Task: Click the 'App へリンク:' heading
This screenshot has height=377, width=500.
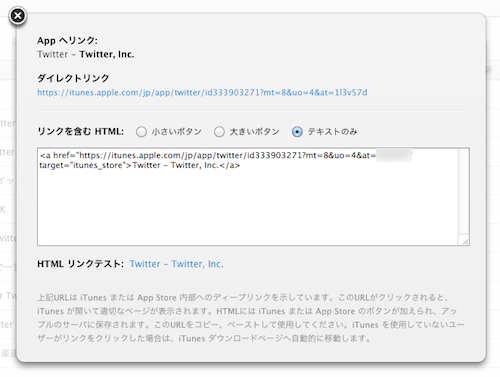Action: click(x=67, y=41)
